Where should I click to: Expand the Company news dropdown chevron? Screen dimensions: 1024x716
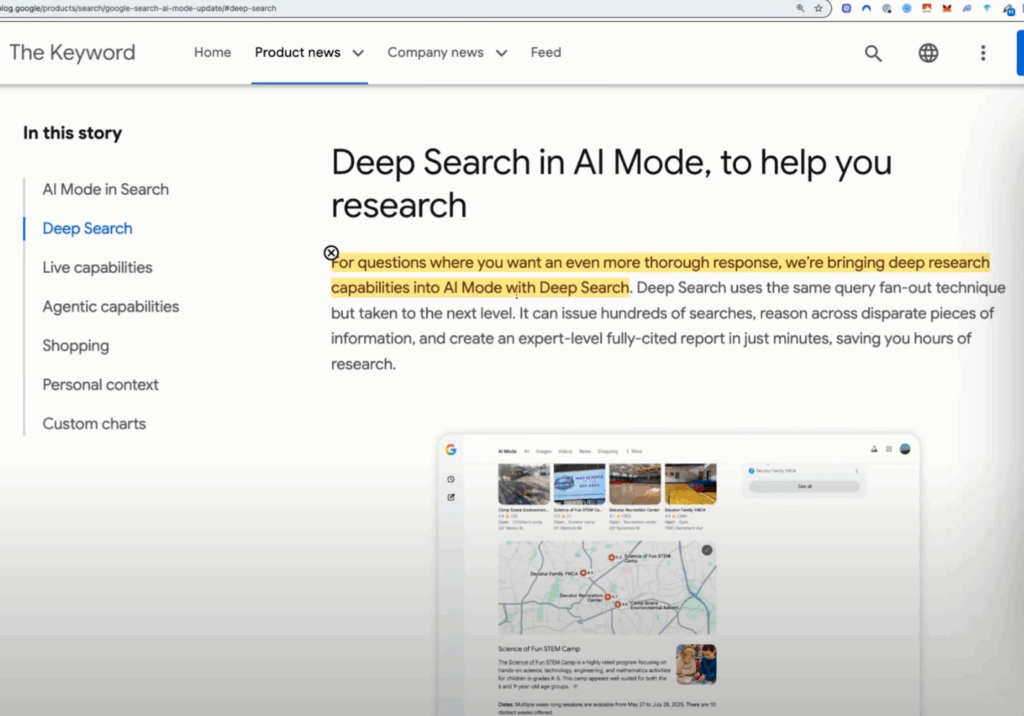[x=502, y=53]
